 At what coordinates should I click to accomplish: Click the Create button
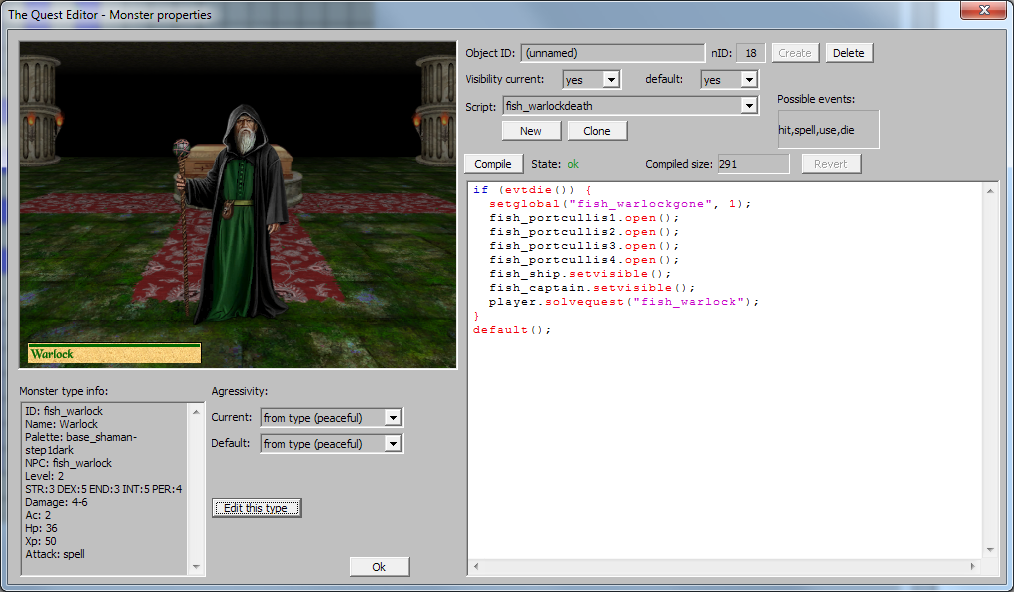[795, 53]
